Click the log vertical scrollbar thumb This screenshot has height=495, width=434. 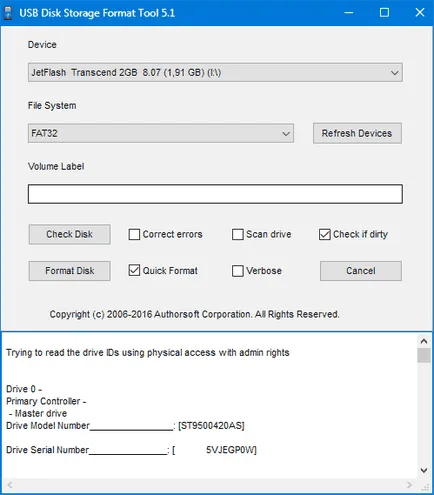point(424,355)
